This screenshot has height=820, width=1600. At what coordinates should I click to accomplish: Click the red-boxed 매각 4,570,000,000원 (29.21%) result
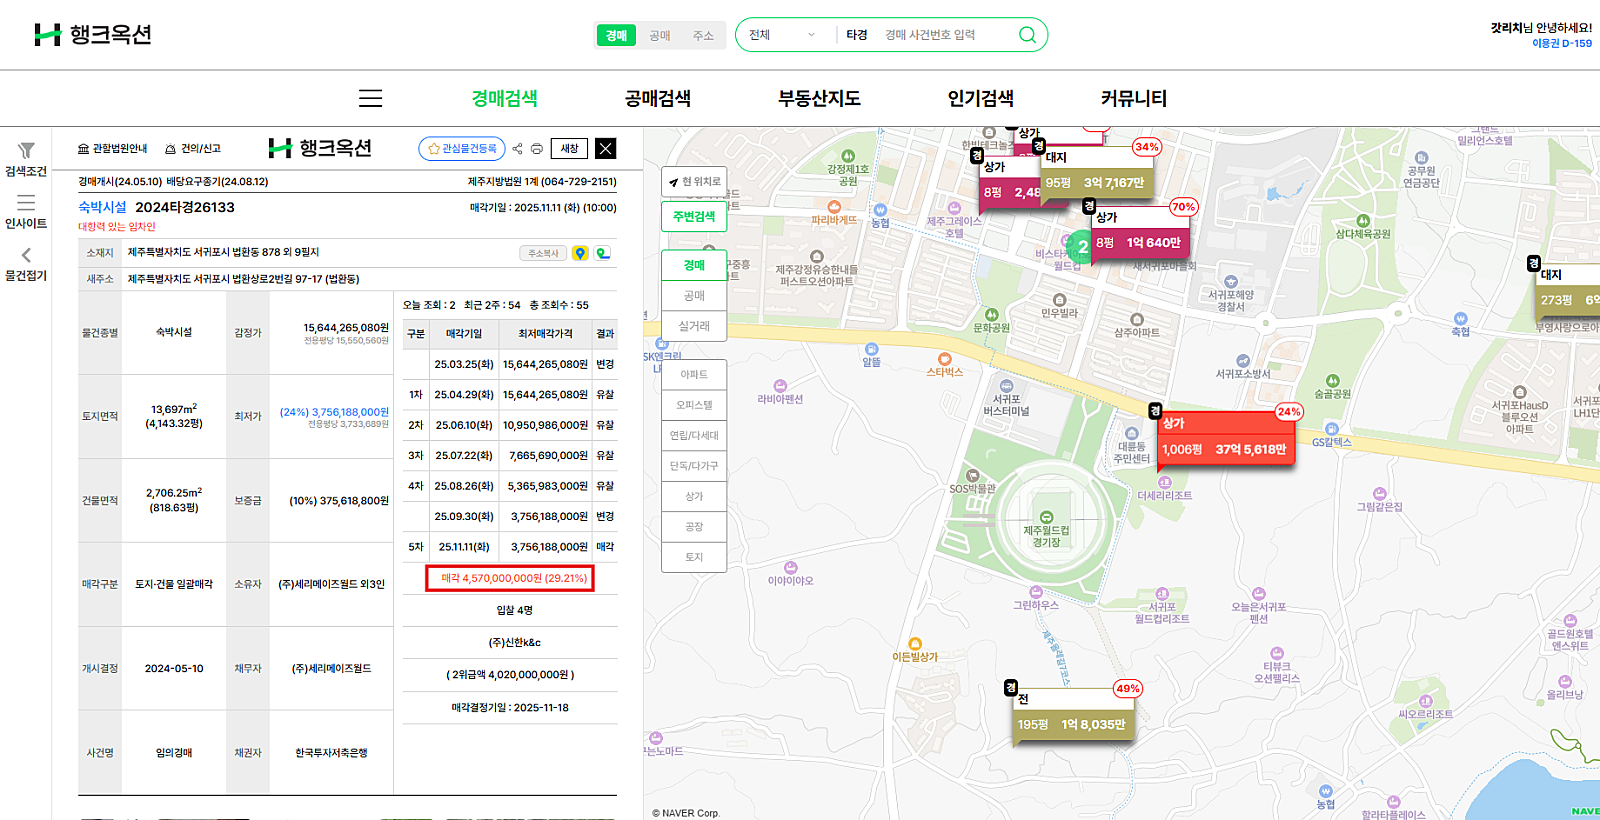[510, 578]
